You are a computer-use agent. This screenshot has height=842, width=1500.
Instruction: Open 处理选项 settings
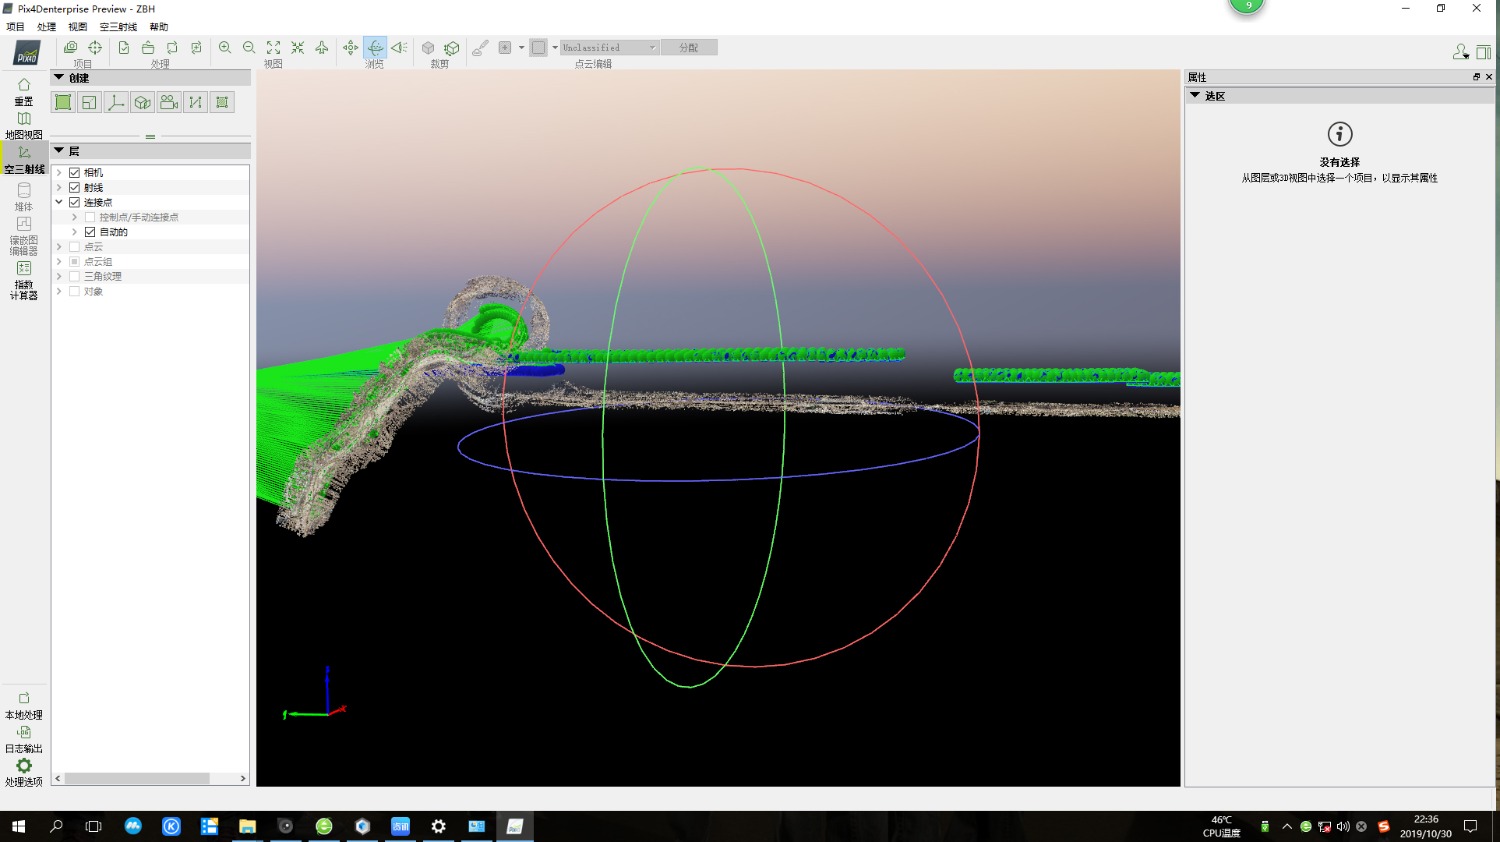24,773
